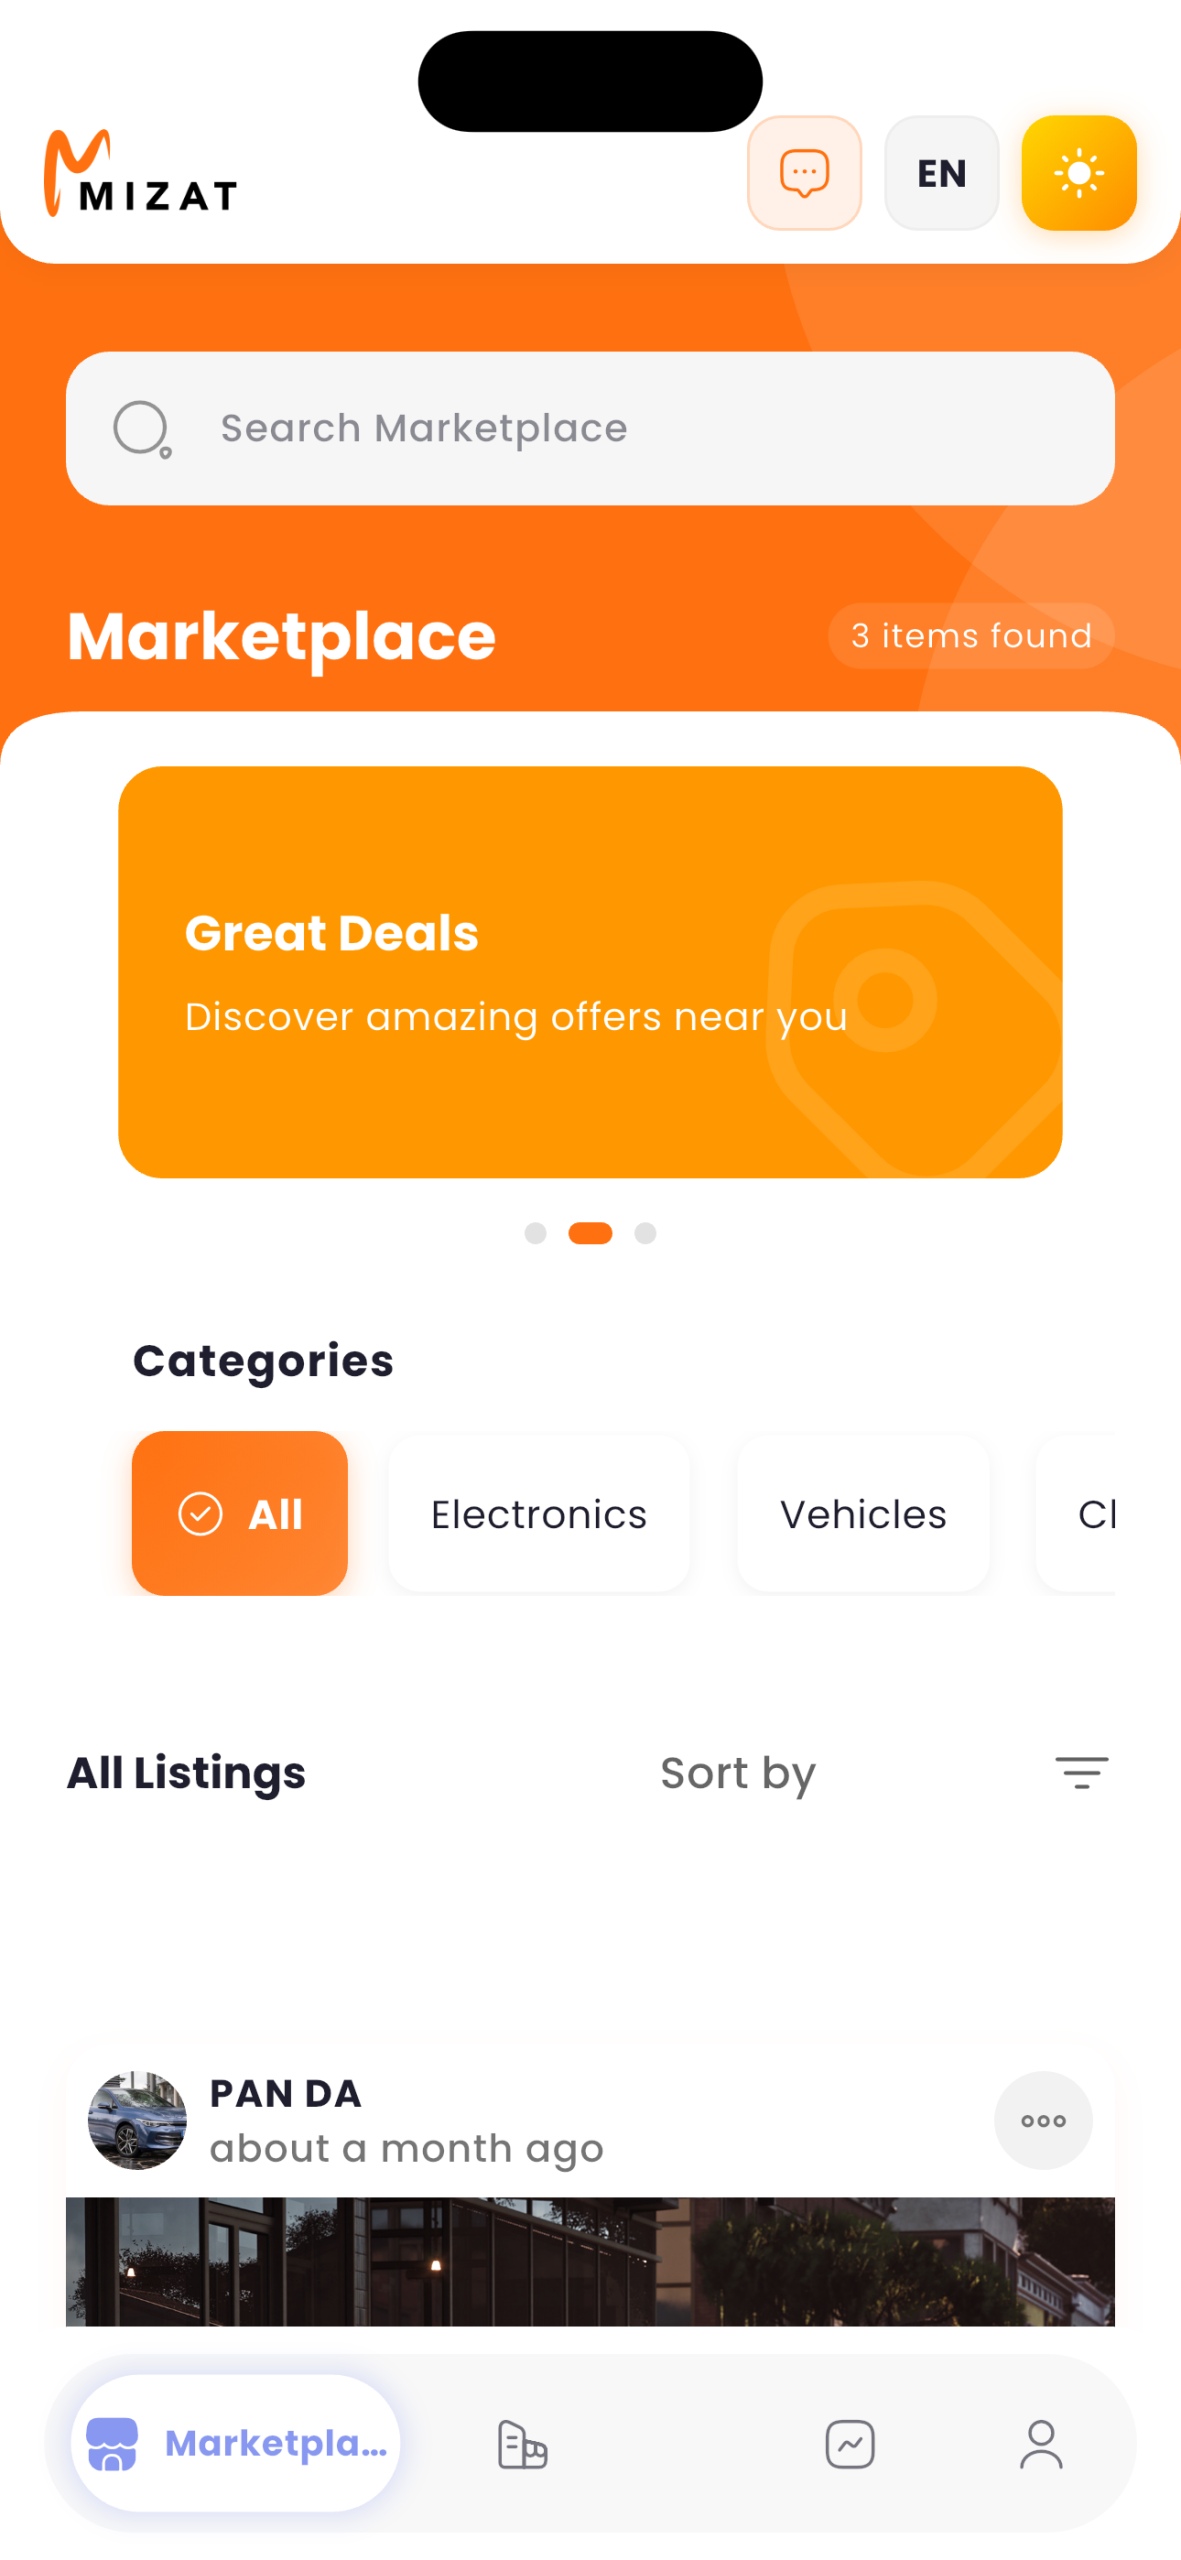Filter by the Vehicles category
This screenshot has width=1181, height=2560.
[x=863, y=1513]
